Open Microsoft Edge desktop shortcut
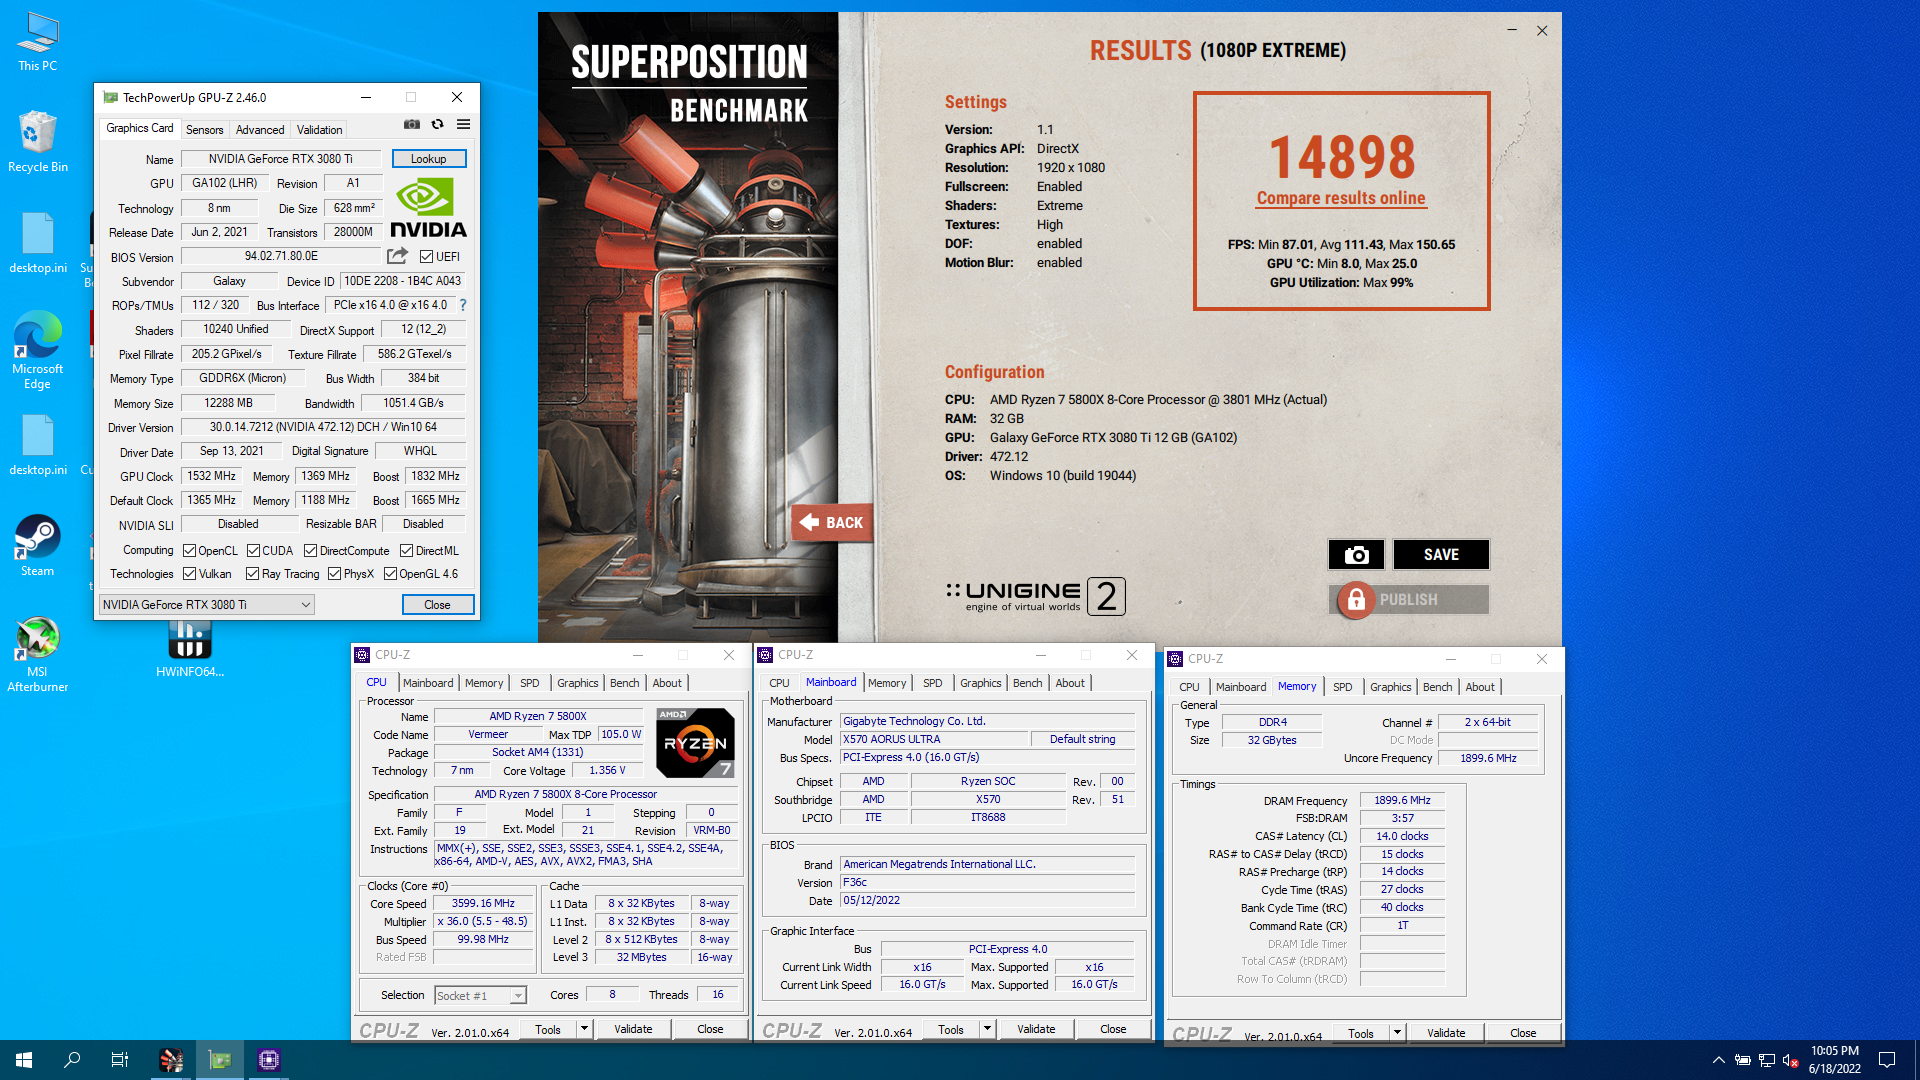Screen dimensions: 1920x1080 pos(38,350)
